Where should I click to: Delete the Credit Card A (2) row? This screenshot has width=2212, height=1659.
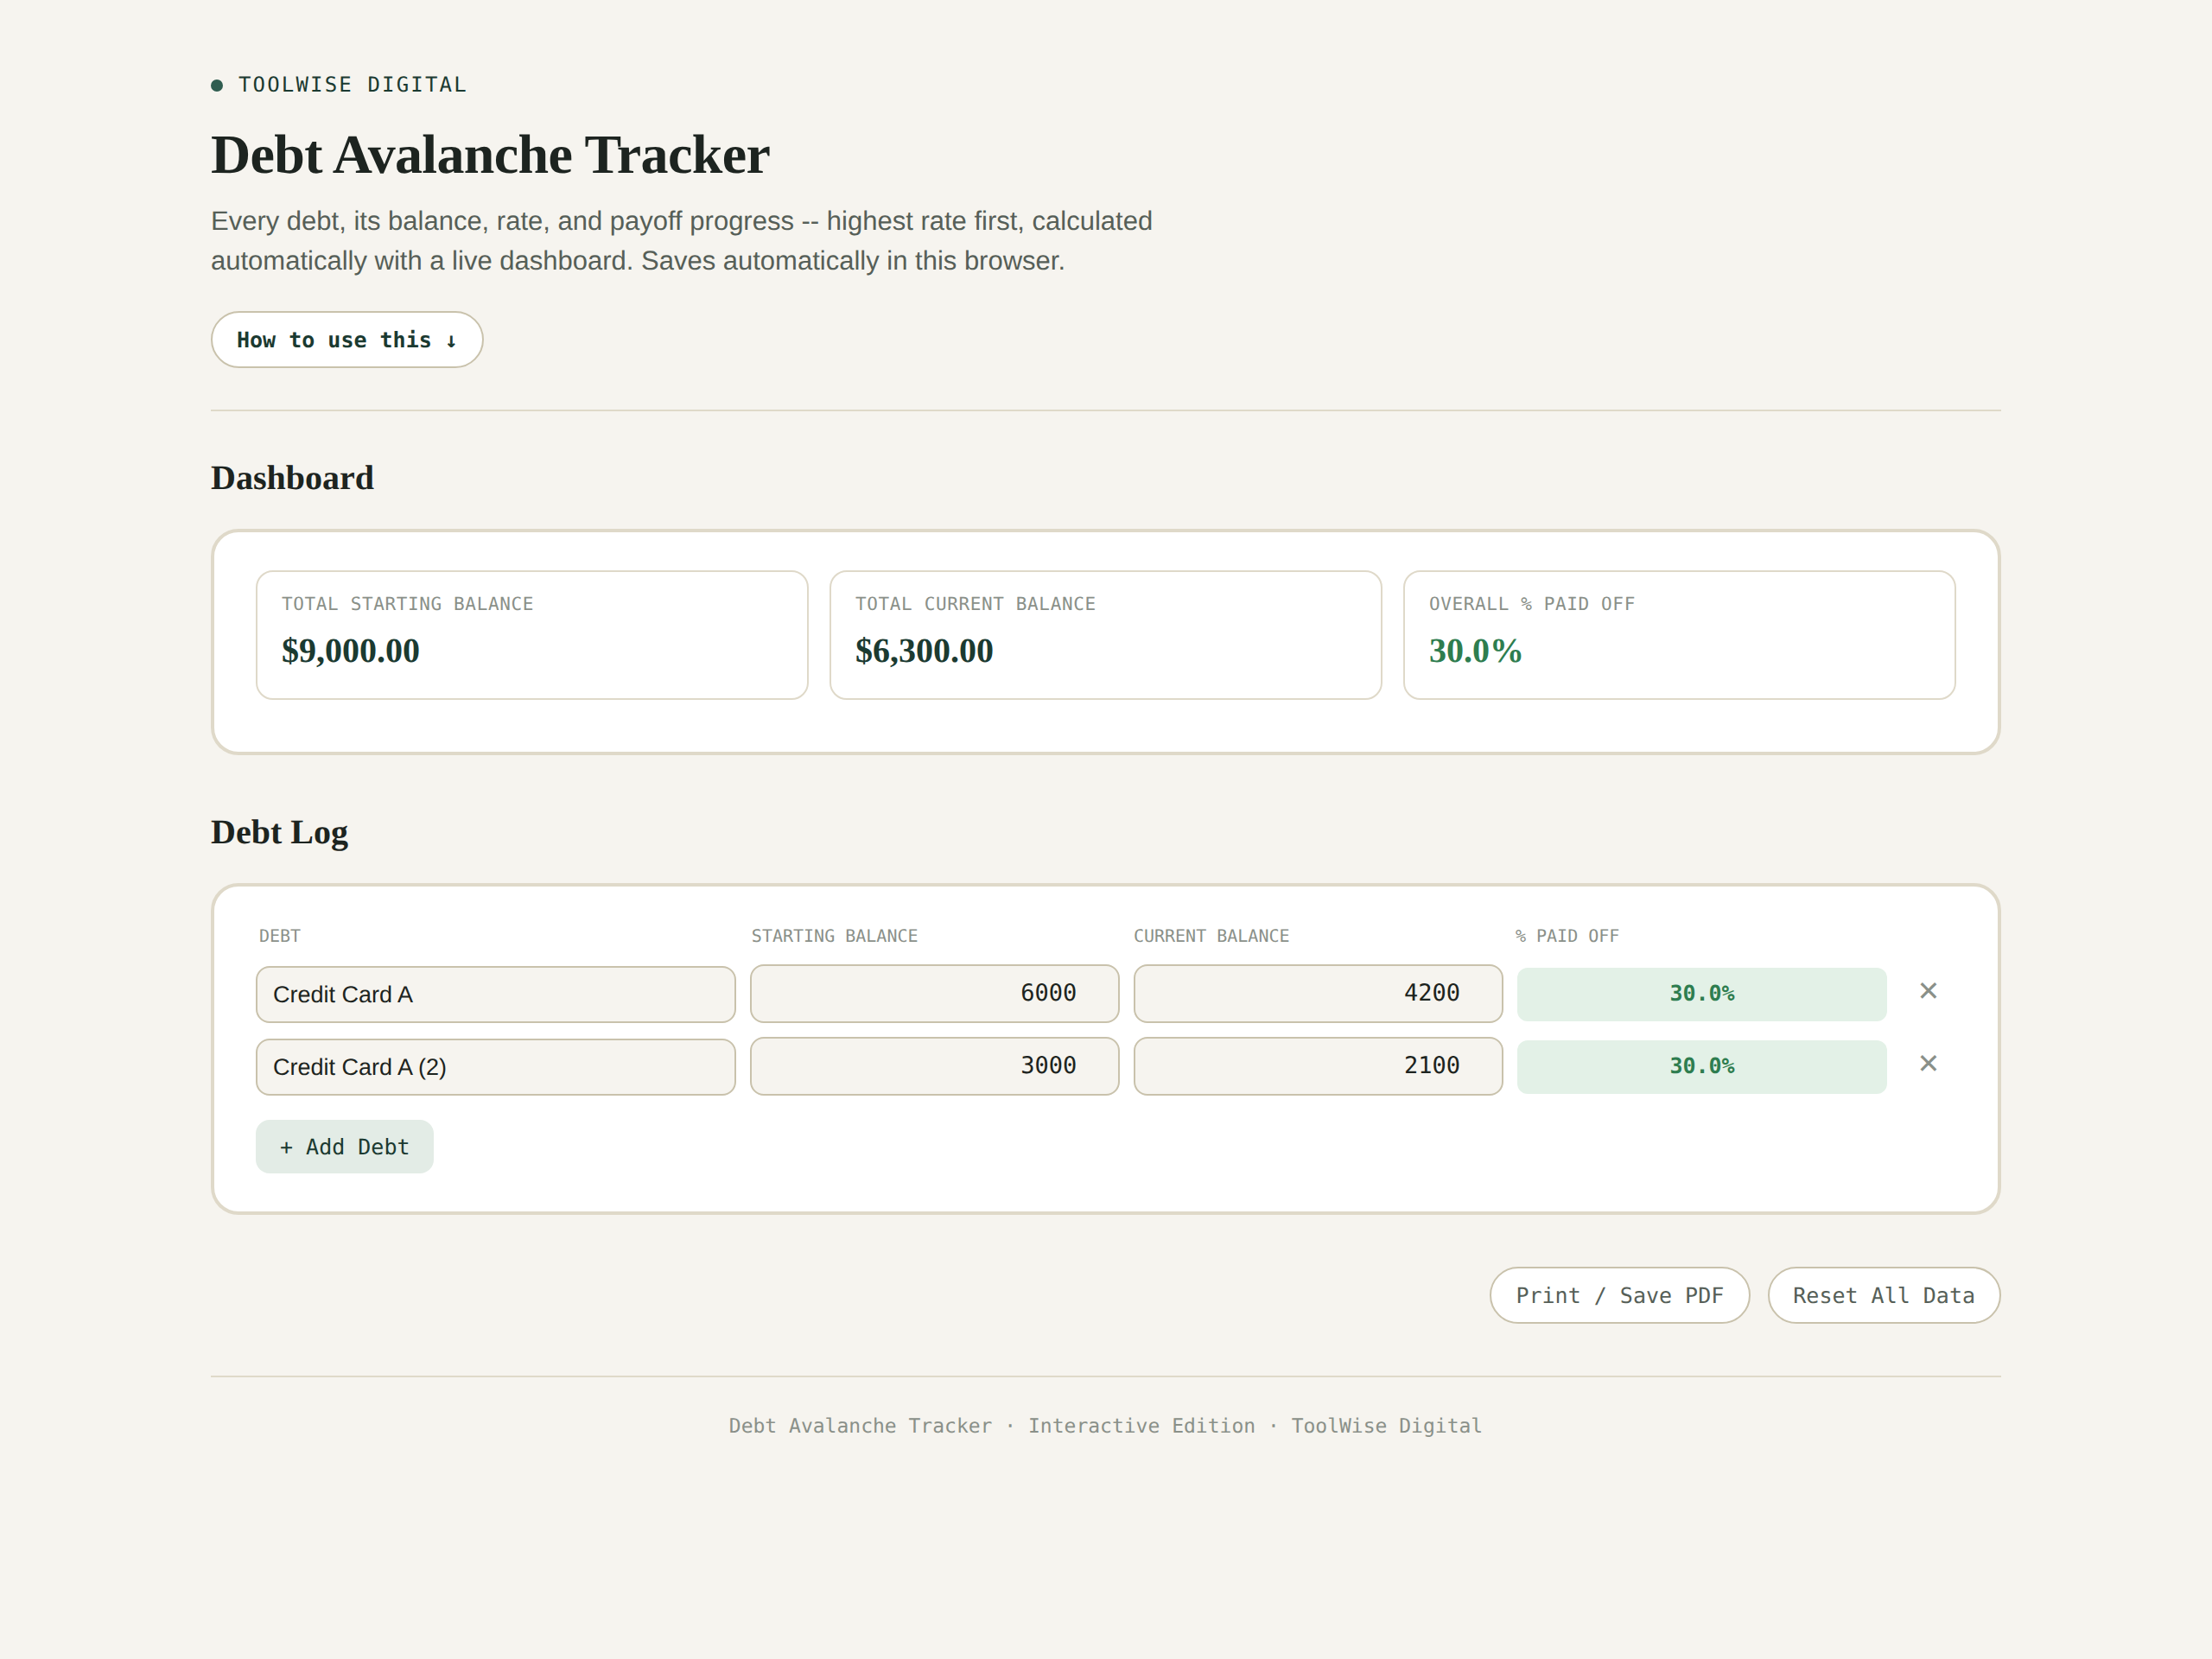point(1928,1064)
